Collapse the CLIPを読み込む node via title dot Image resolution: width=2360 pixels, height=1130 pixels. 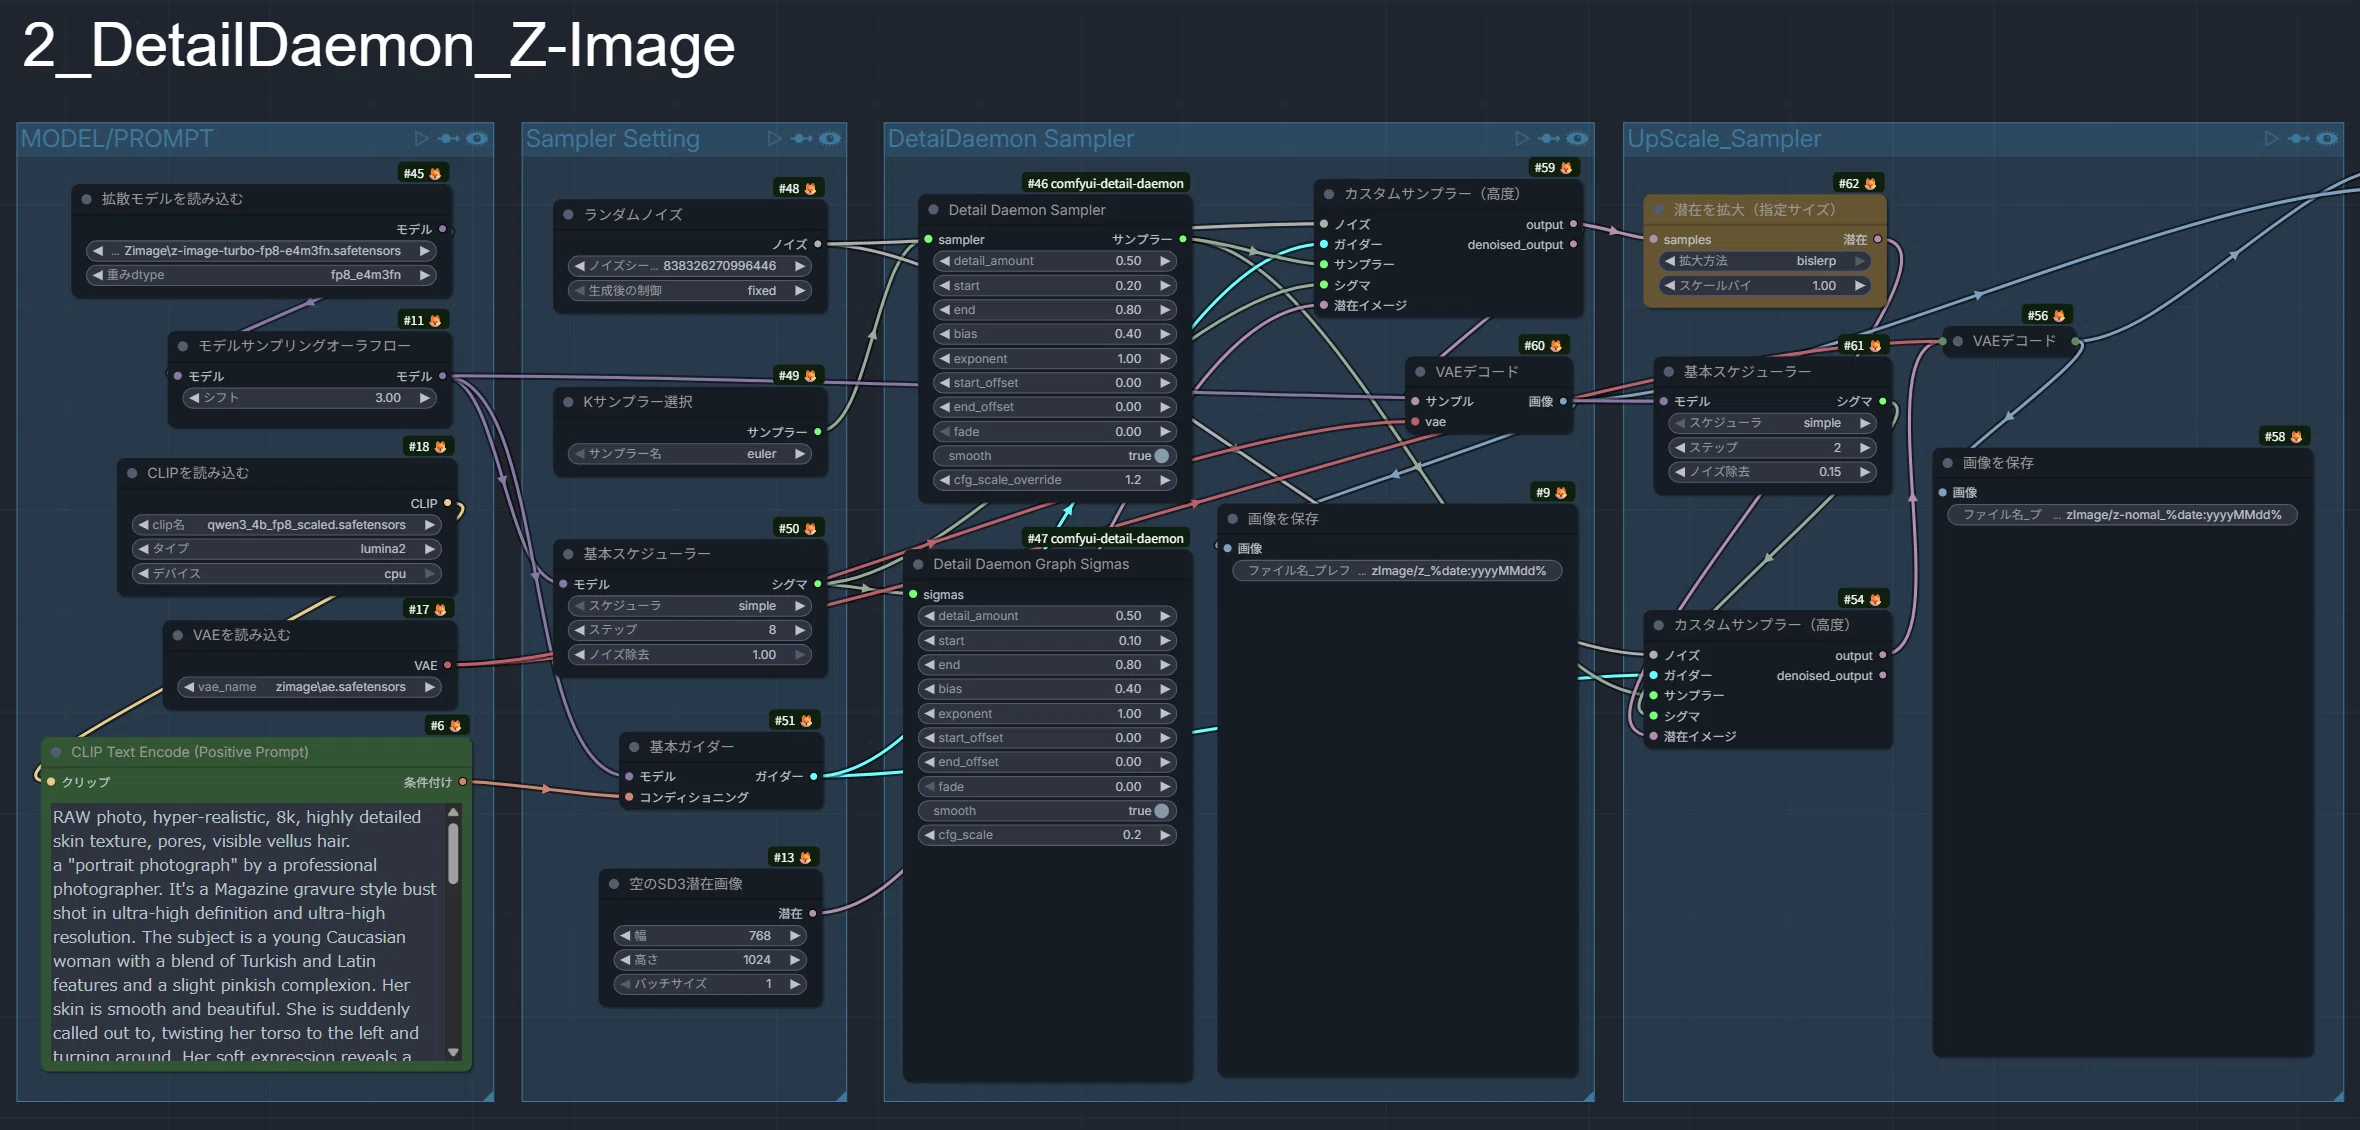point(132,473)
